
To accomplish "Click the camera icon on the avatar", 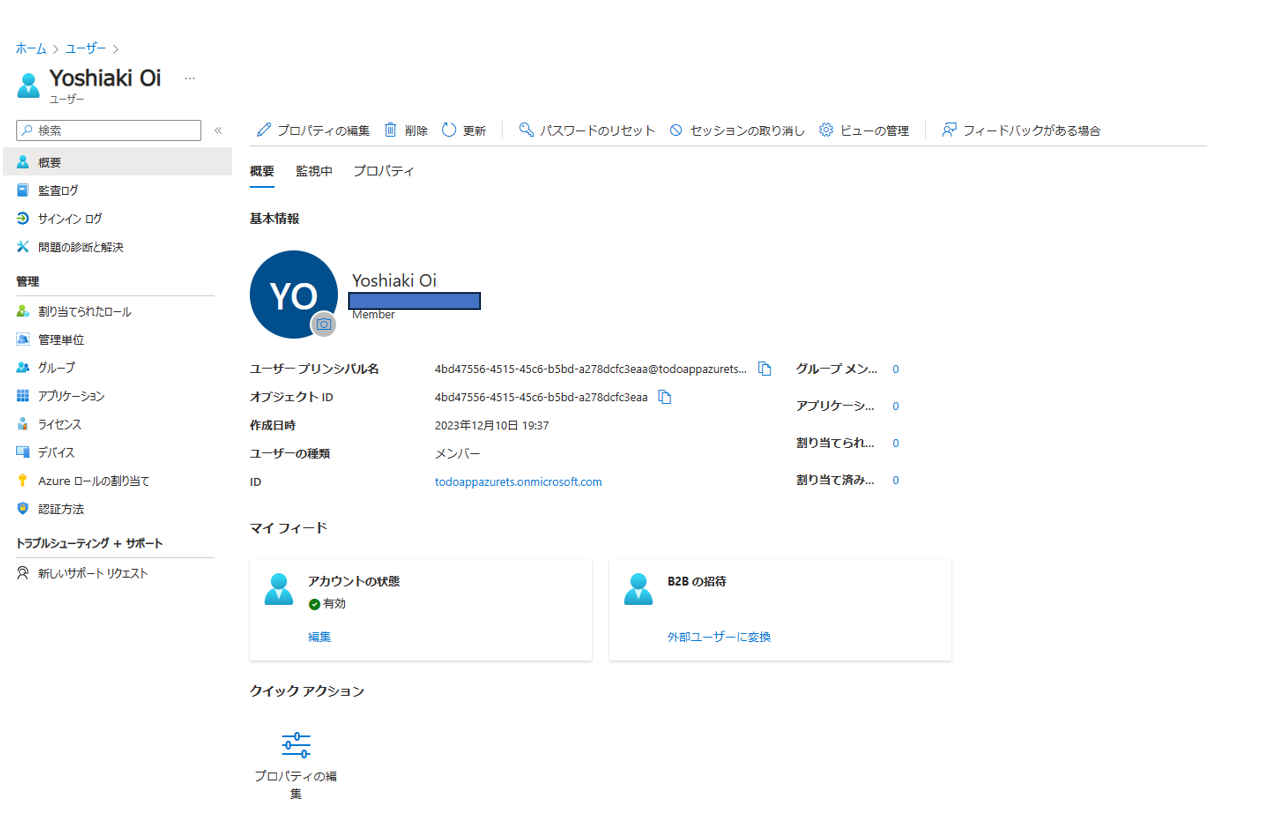I will pos(323,324).
